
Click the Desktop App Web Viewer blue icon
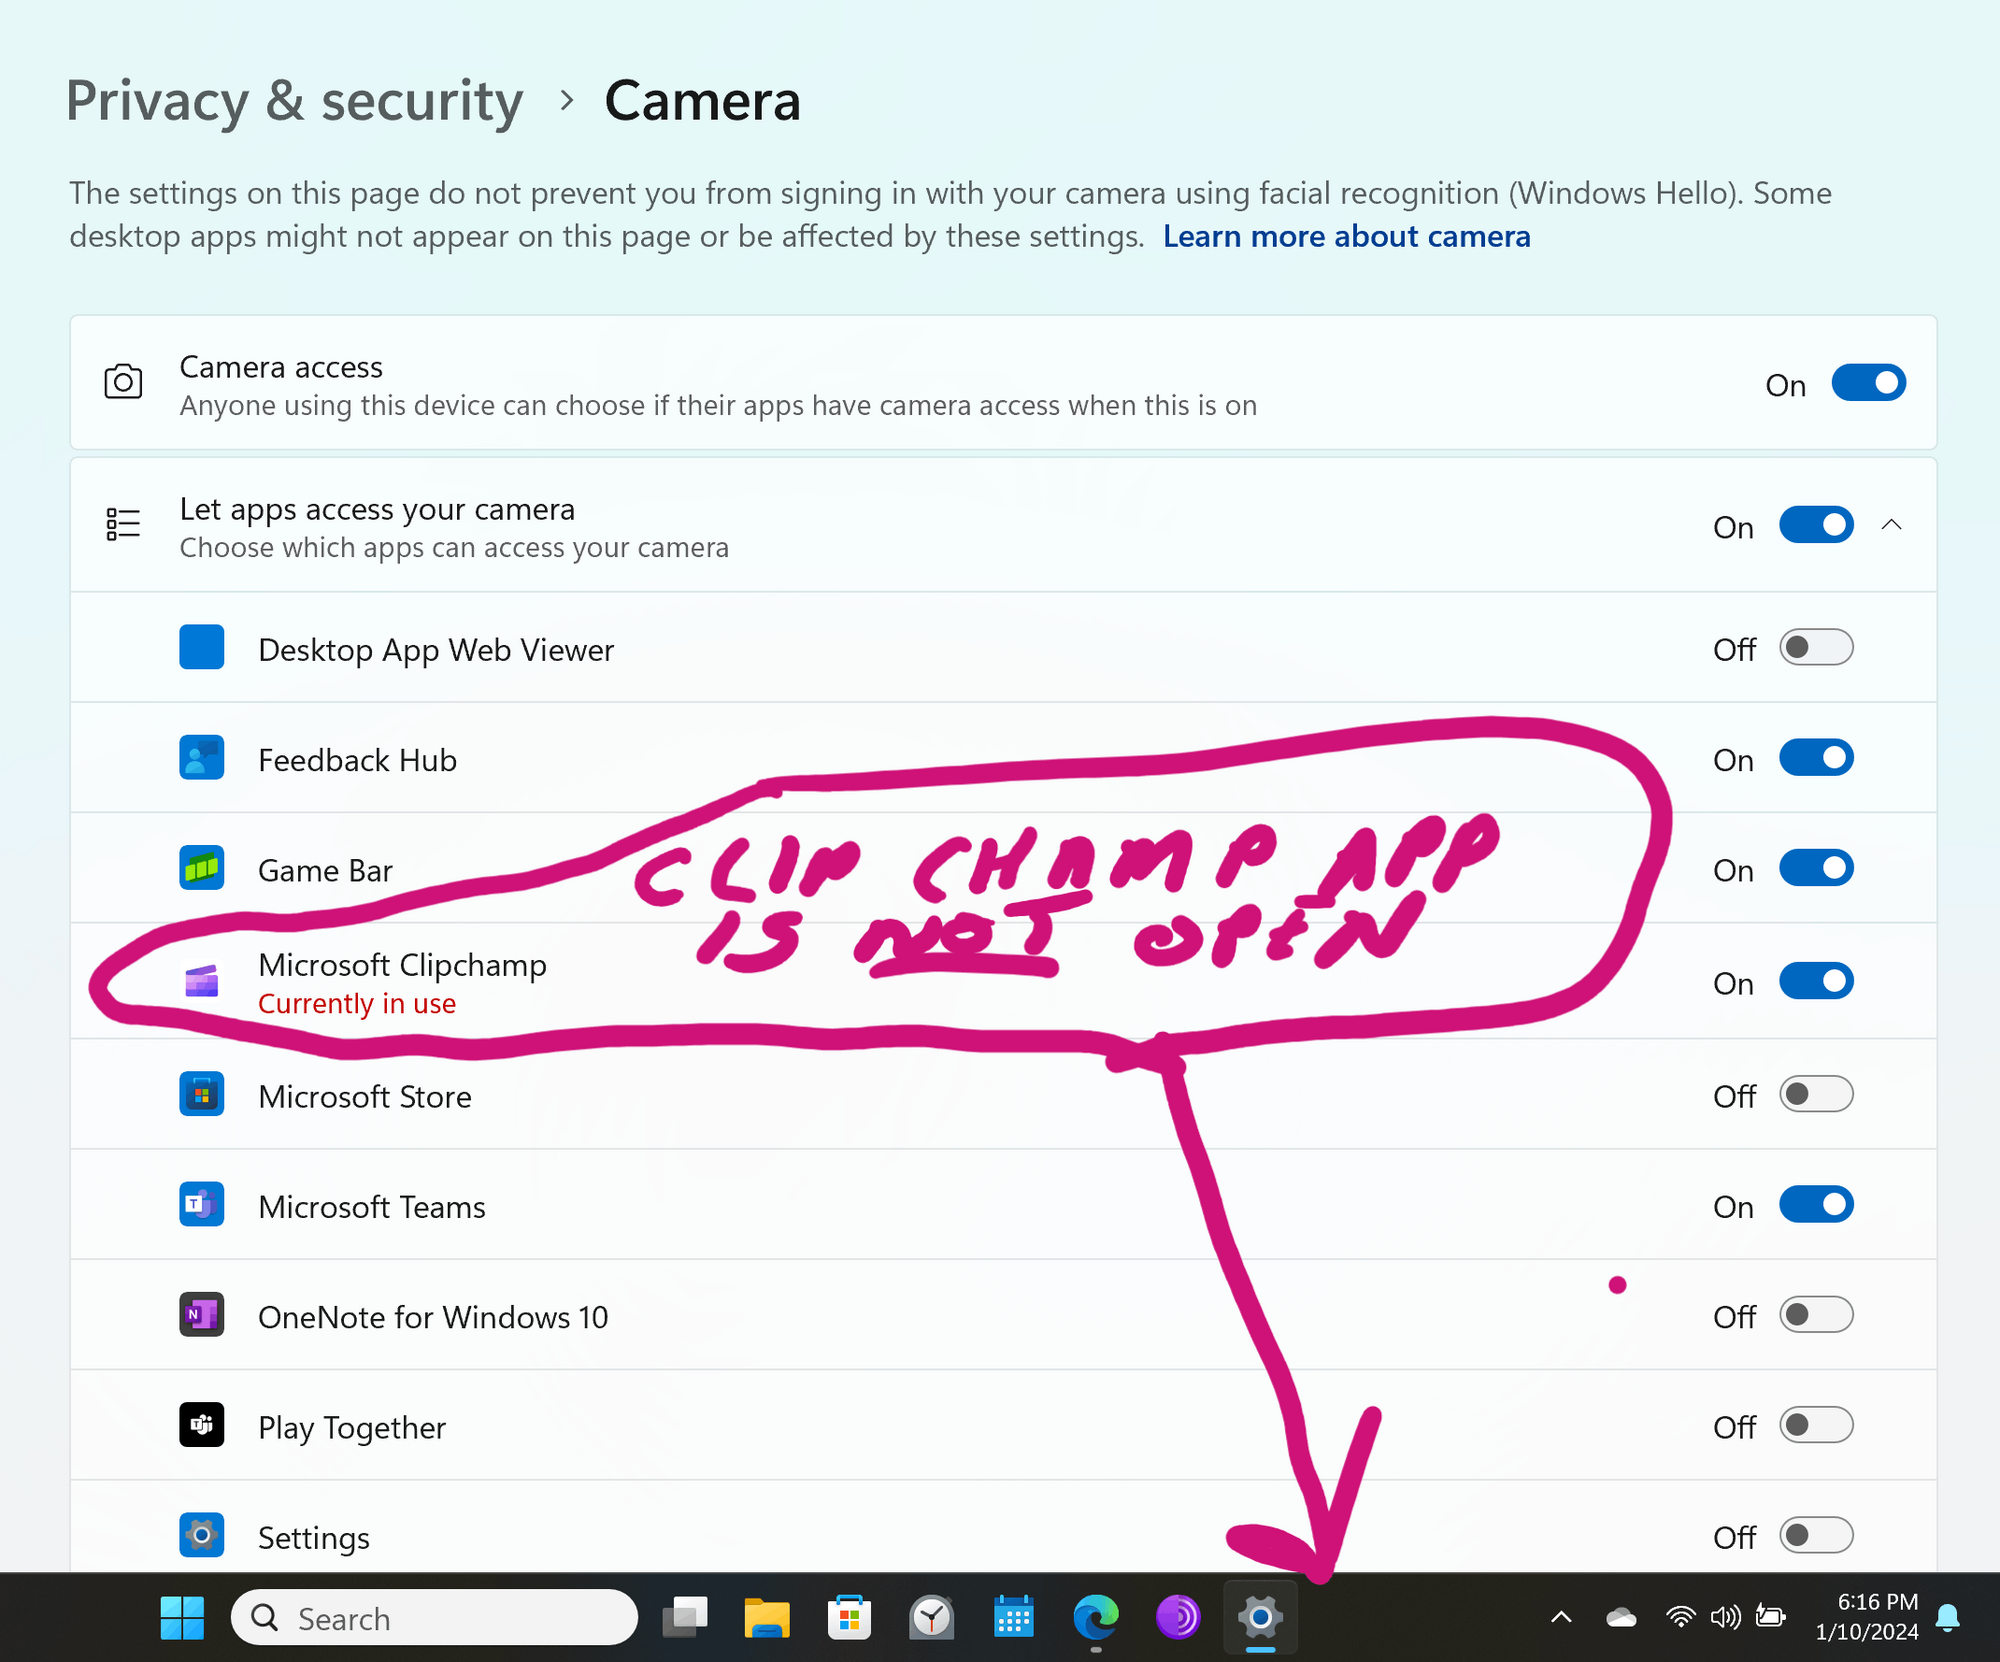[201, 647]
